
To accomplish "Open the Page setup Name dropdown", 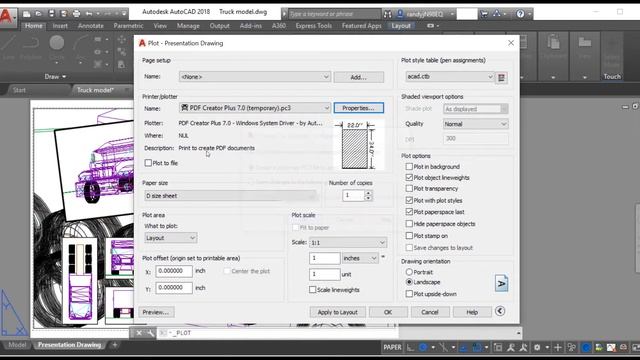I will pos(255,77).
